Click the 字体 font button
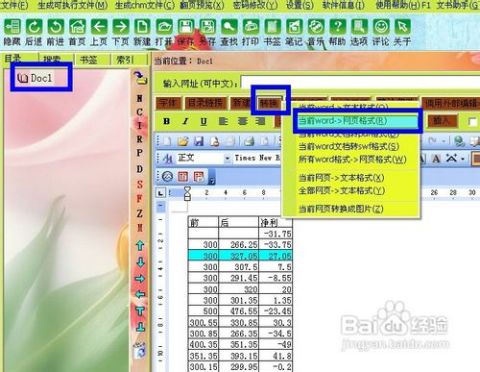 (x=168, y=103)
